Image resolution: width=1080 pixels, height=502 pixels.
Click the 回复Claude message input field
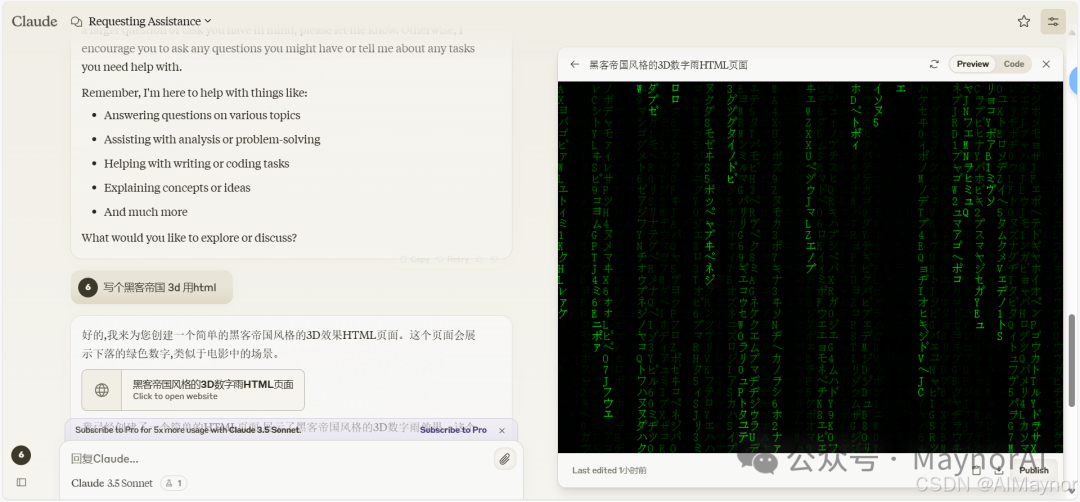click(276, 459)
